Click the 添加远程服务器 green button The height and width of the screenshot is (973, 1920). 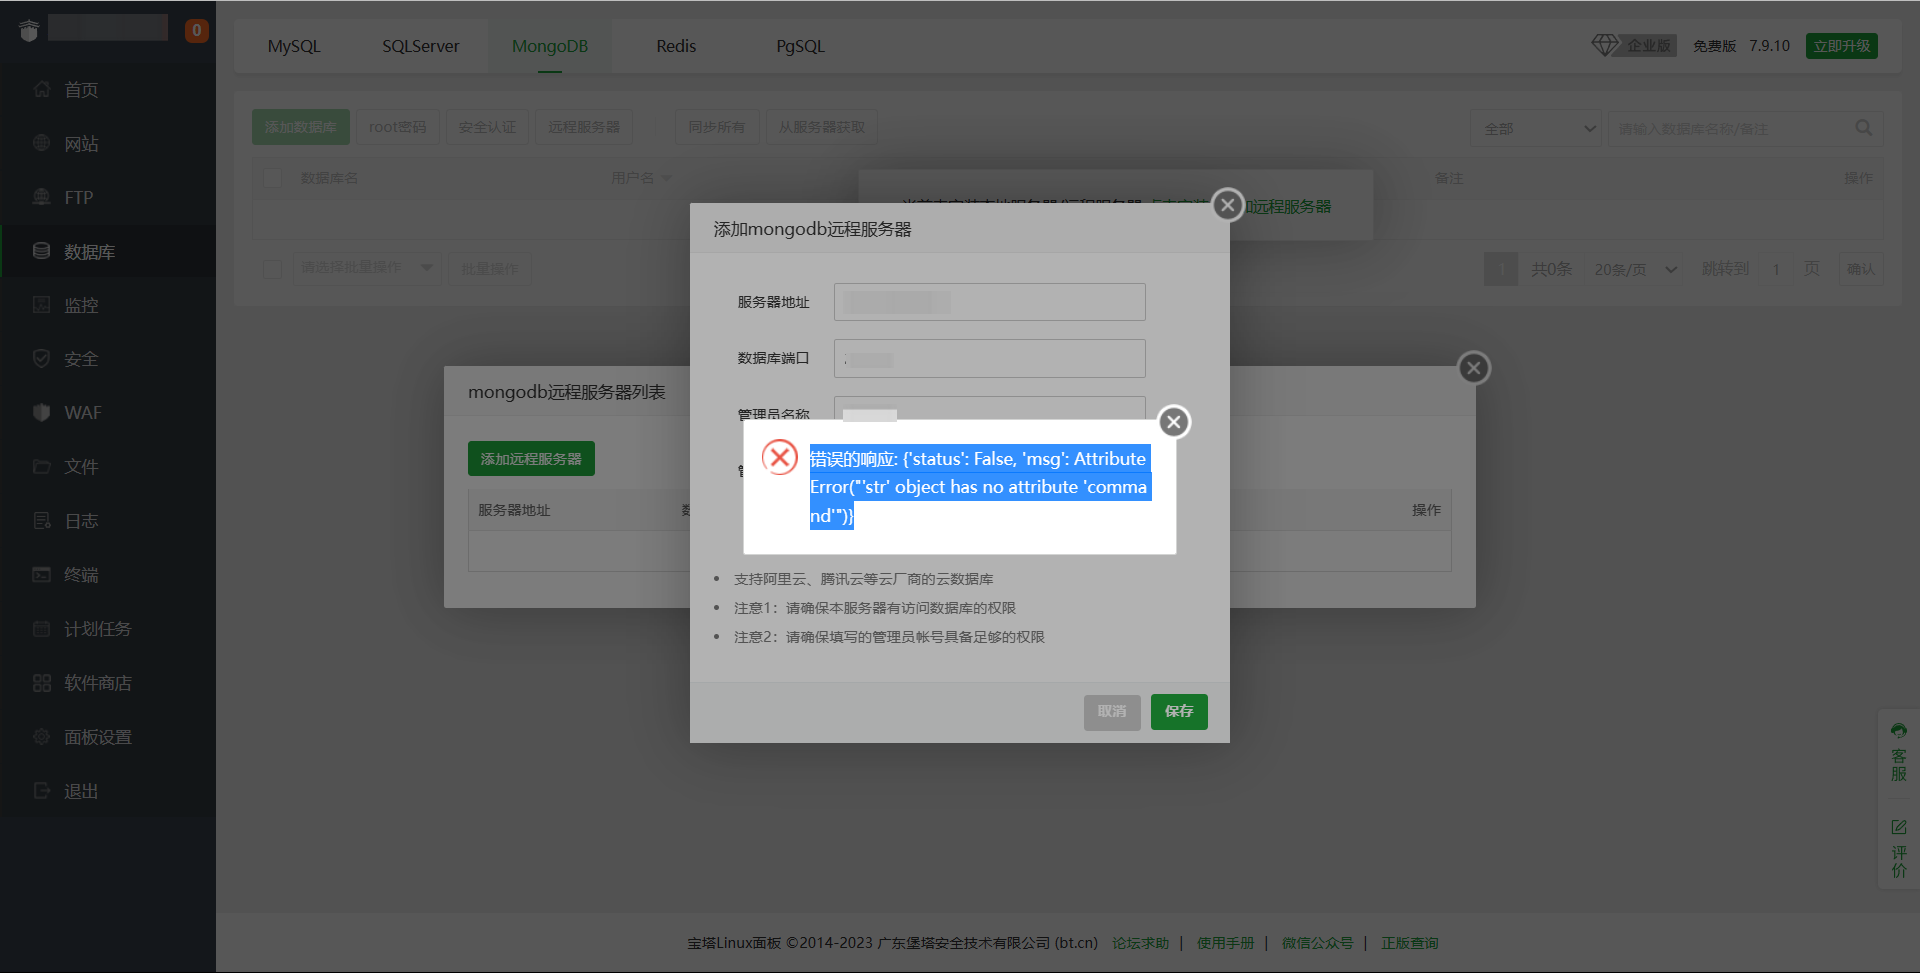(x=531, y=458)
